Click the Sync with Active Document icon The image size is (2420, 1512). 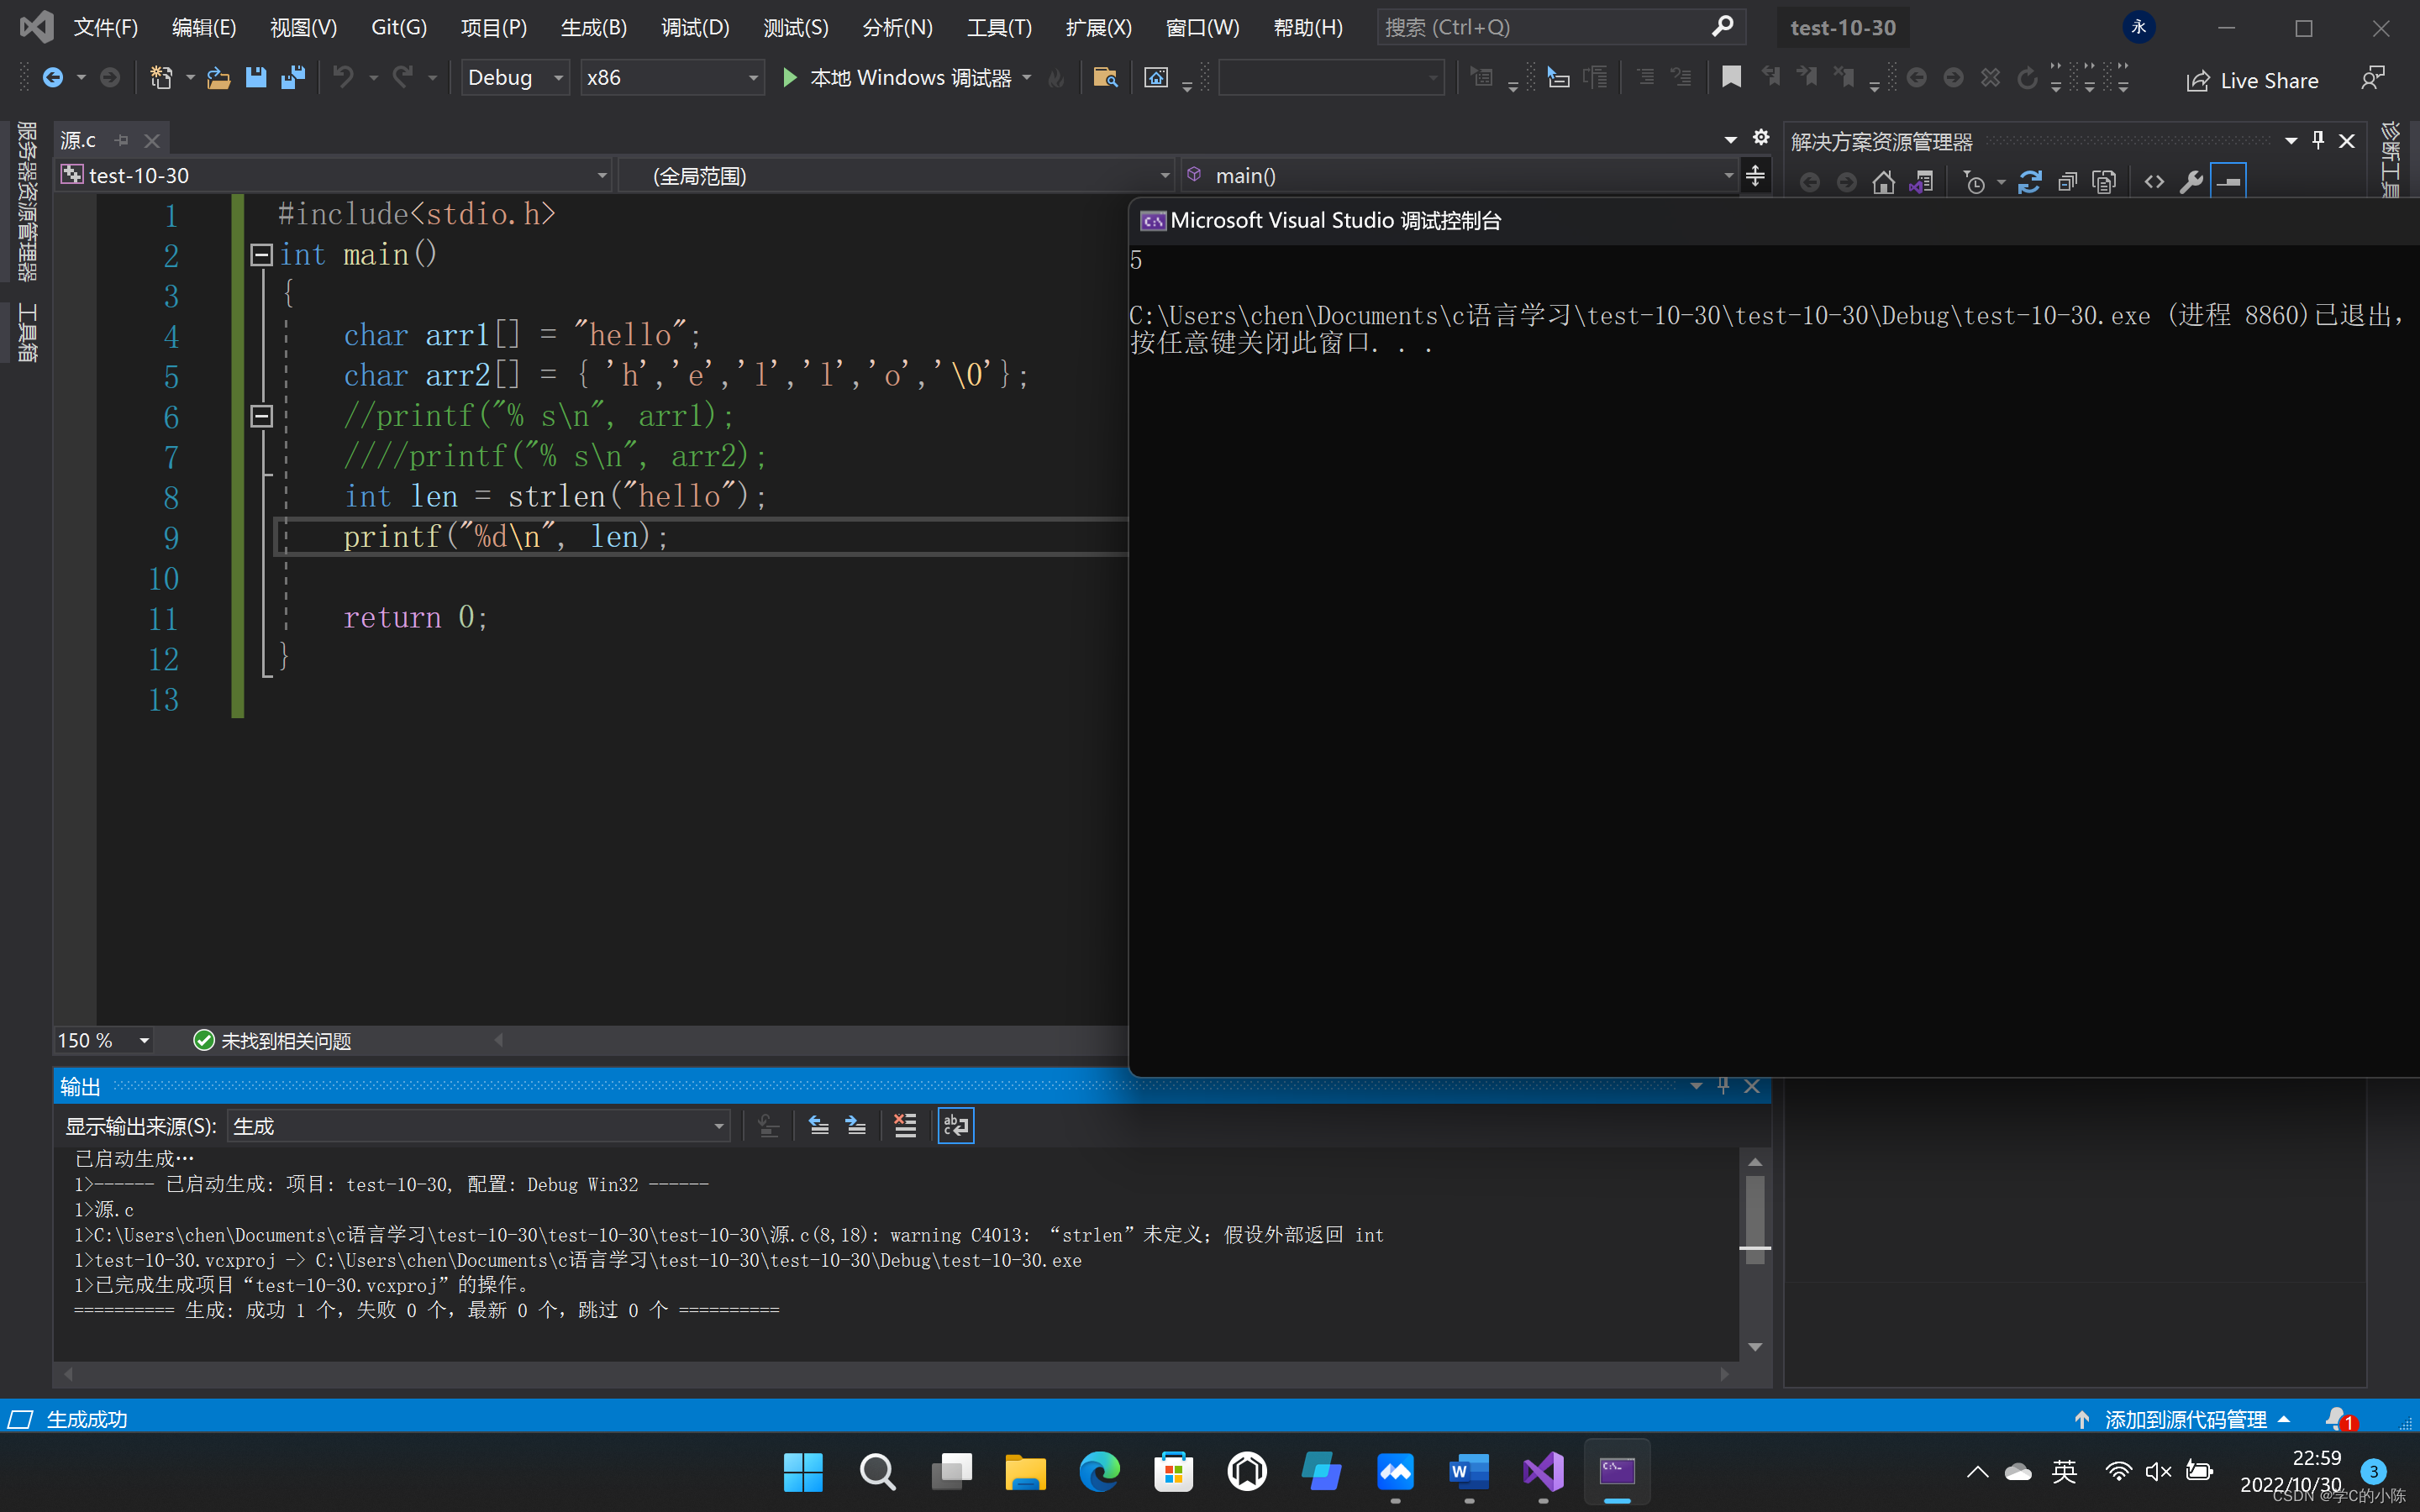[2029, 182]
